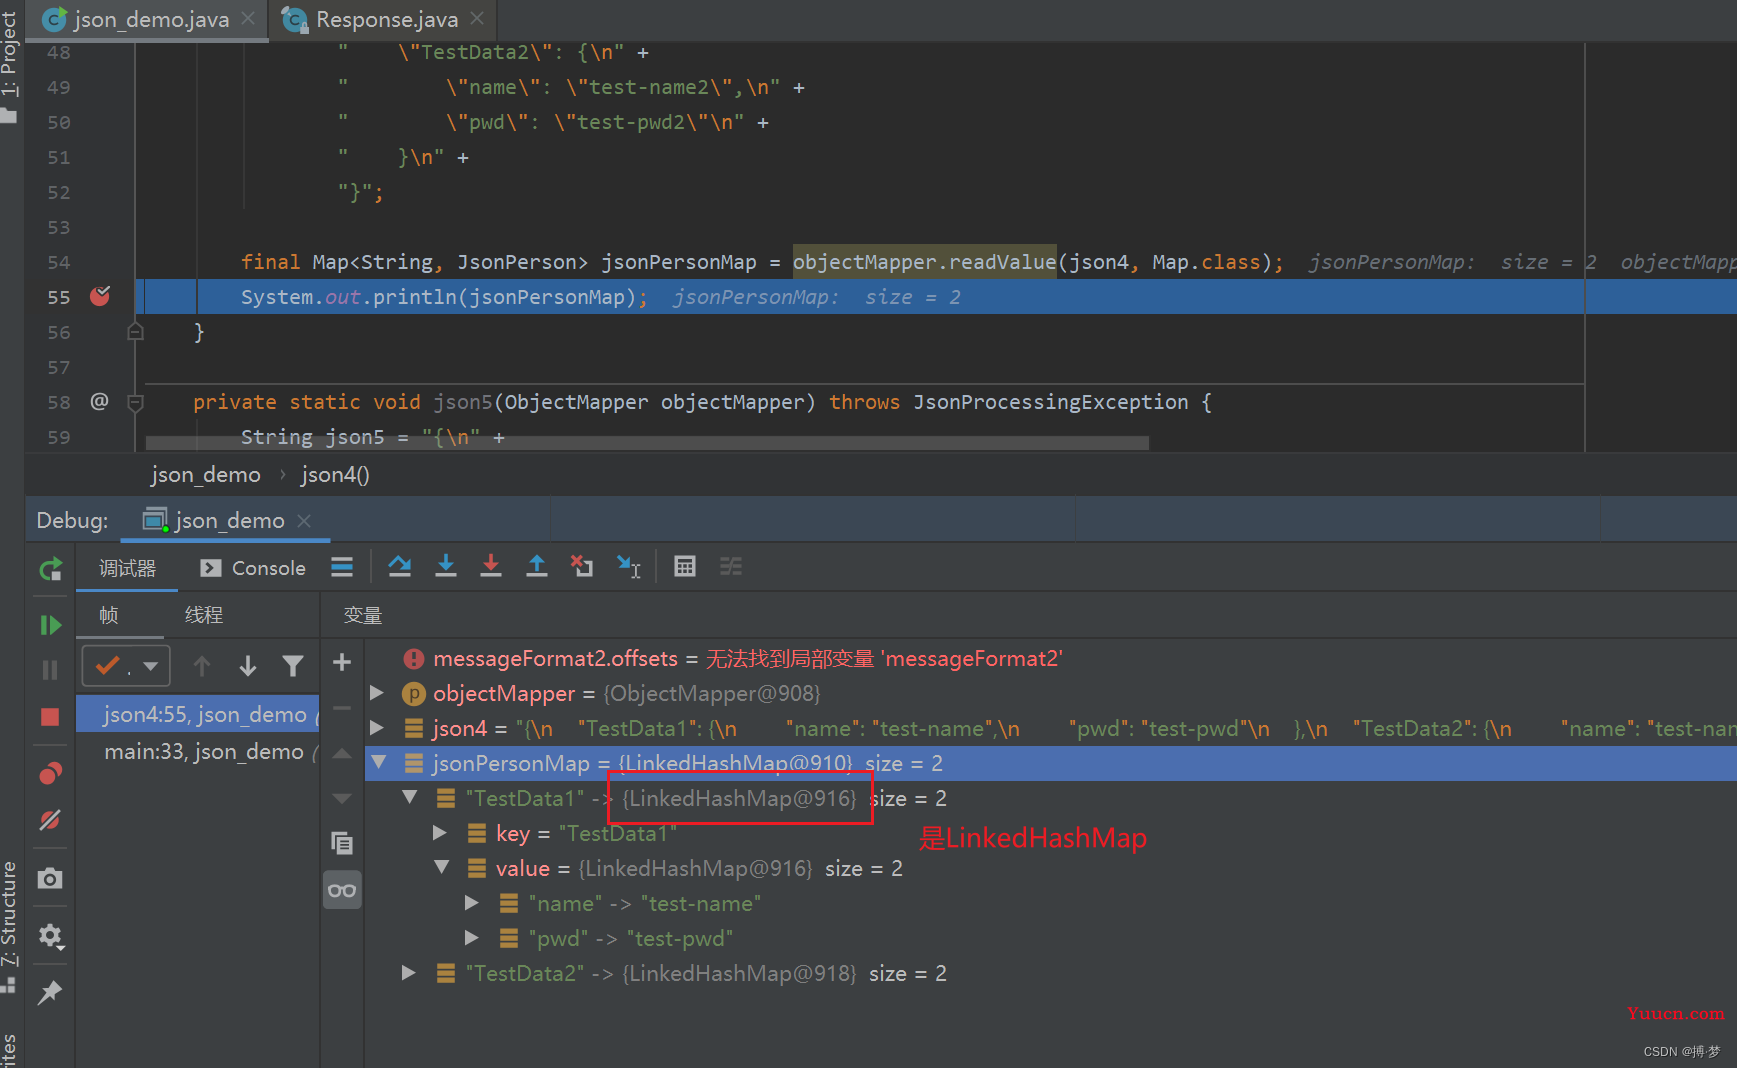Mute all breakpoints
Image resolution: width=1737 pixels, height=1068 pixels.
click(50, 821)
